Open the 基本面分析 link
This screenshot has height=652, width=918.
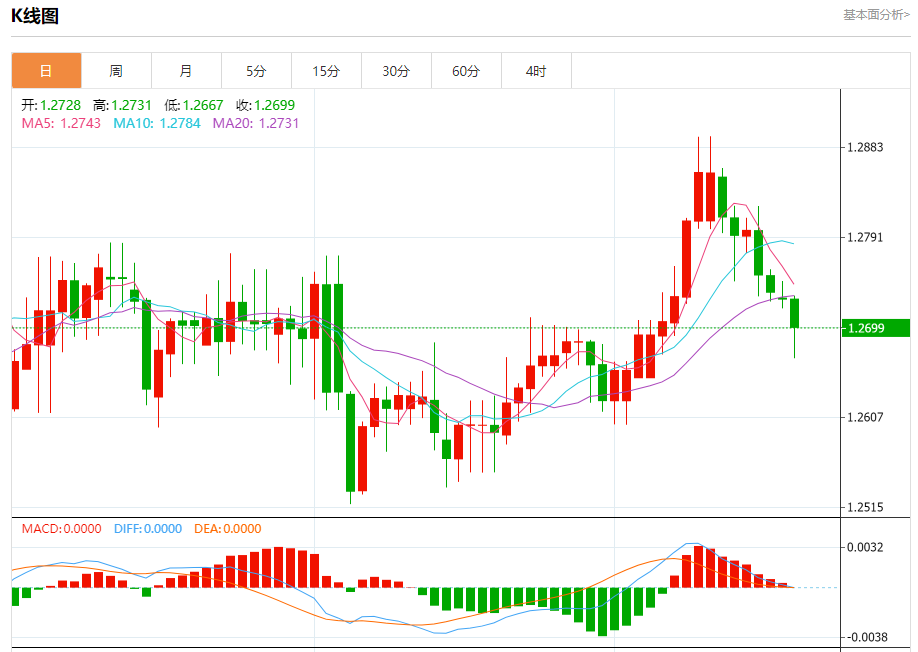[x=876, y=15]
